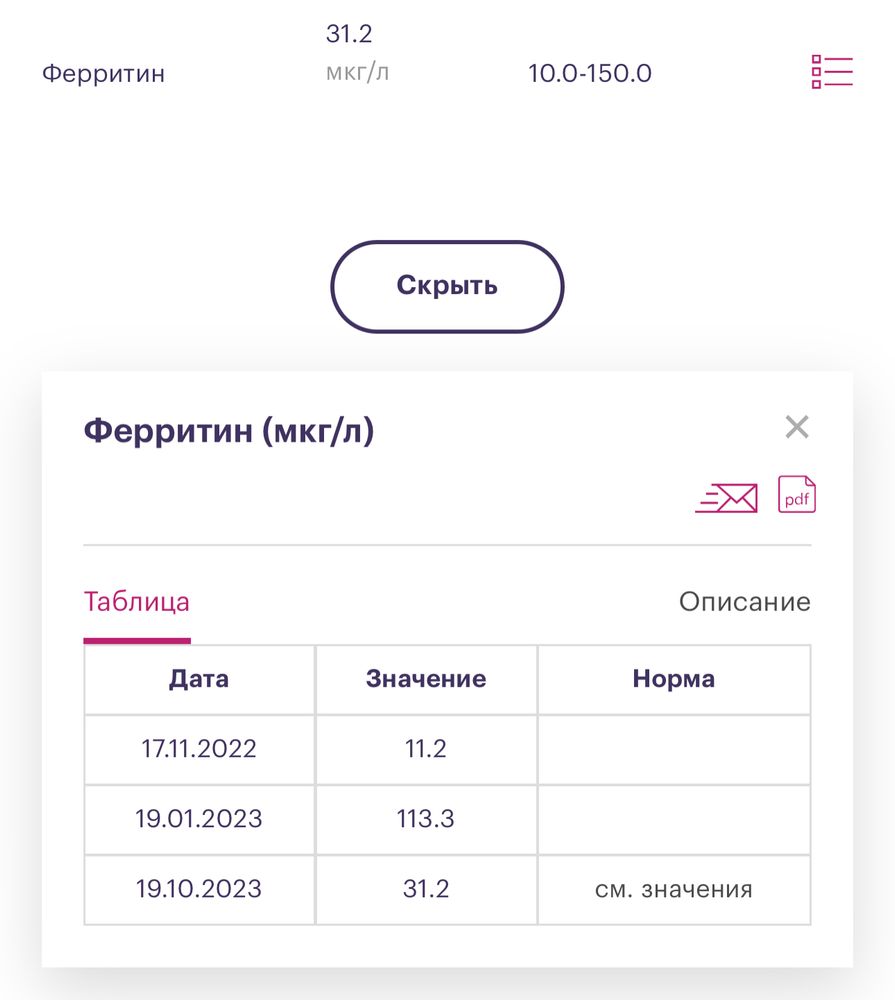Open см. значения in the Норма column
The image size is (895, 1000).
click(674, 888)
